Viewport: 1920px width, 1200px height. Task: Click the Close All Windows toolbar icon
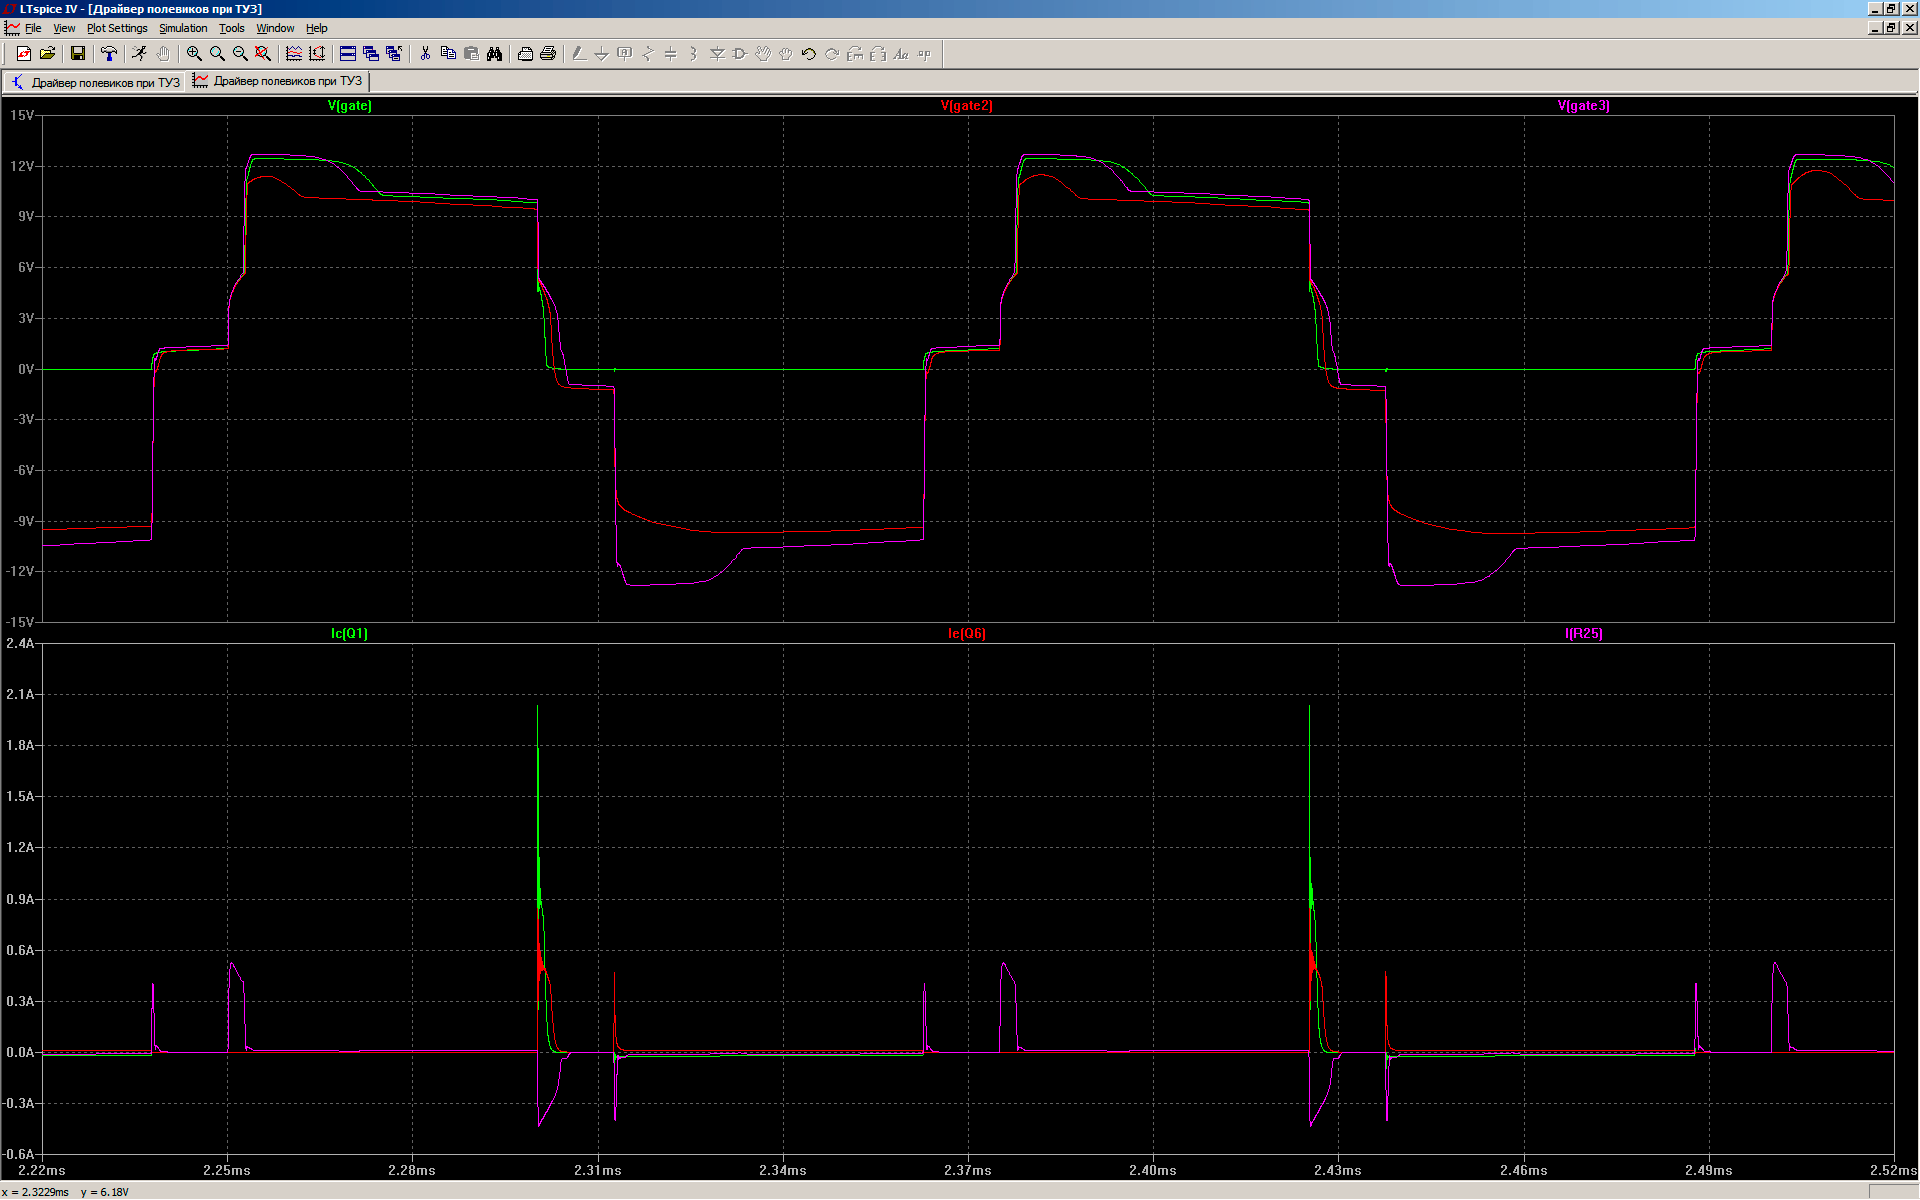coord(394,54)
